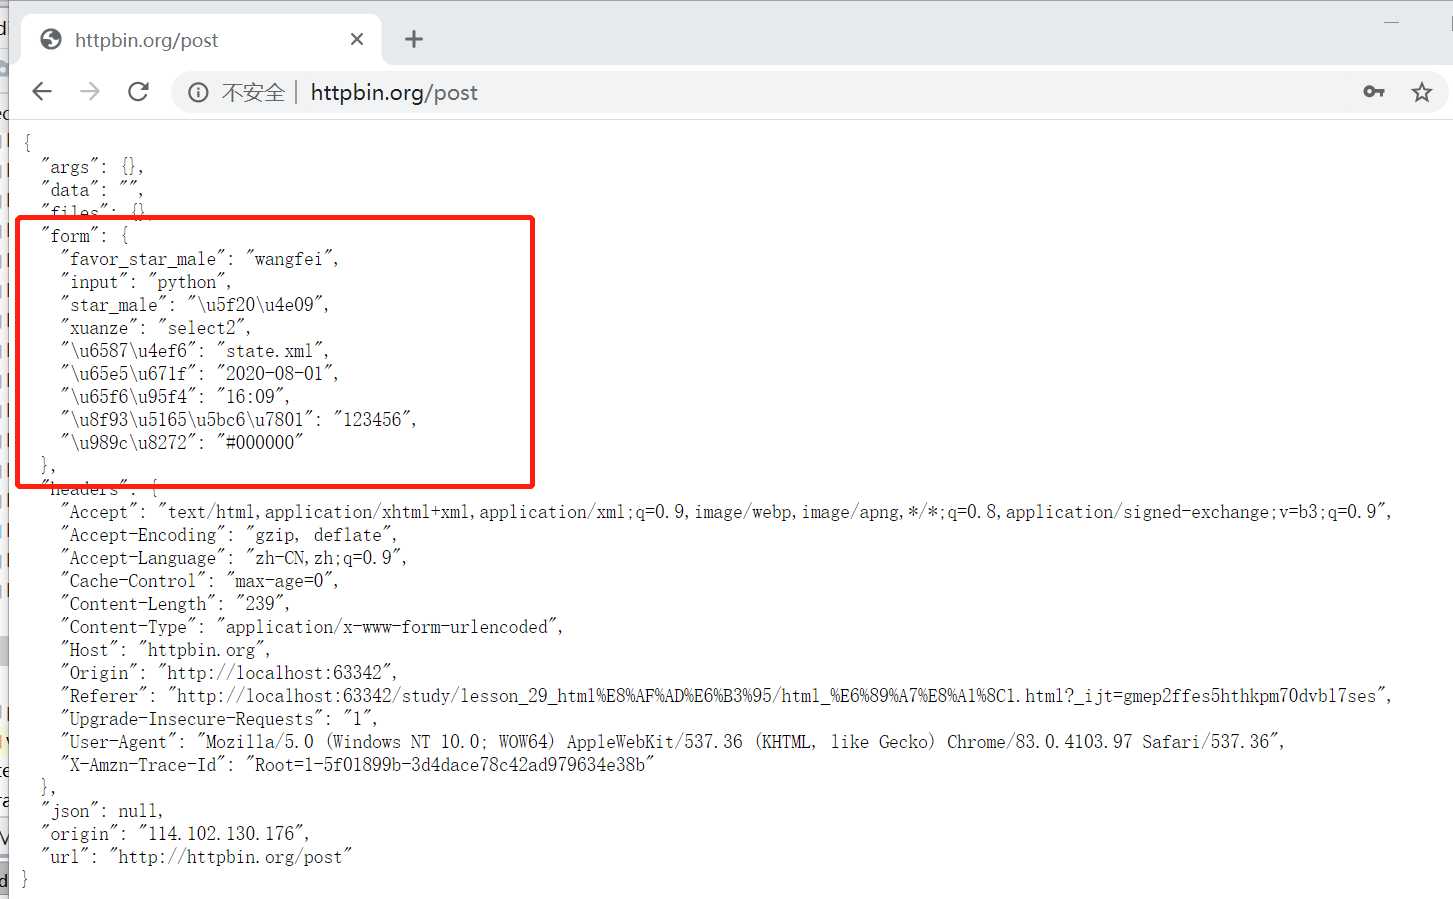Click the "xuanze": "select2" line
1453x899 pixels.
point(156,328)
